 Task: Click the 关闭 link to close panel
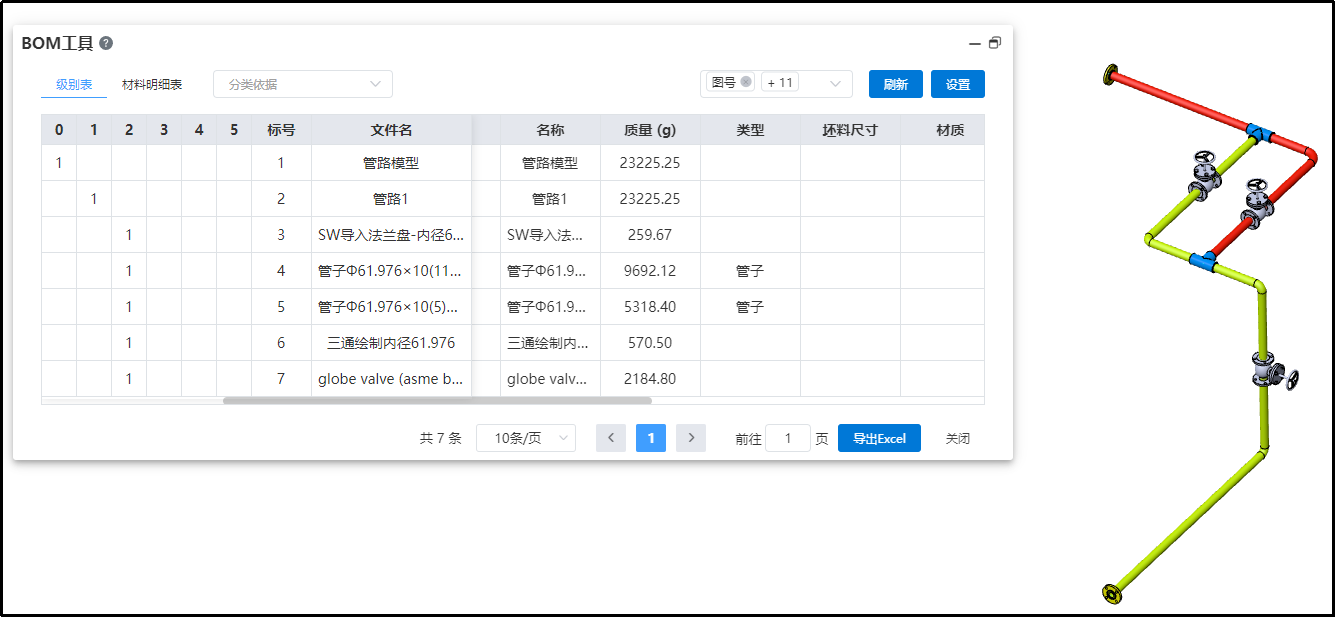(958, 438)
